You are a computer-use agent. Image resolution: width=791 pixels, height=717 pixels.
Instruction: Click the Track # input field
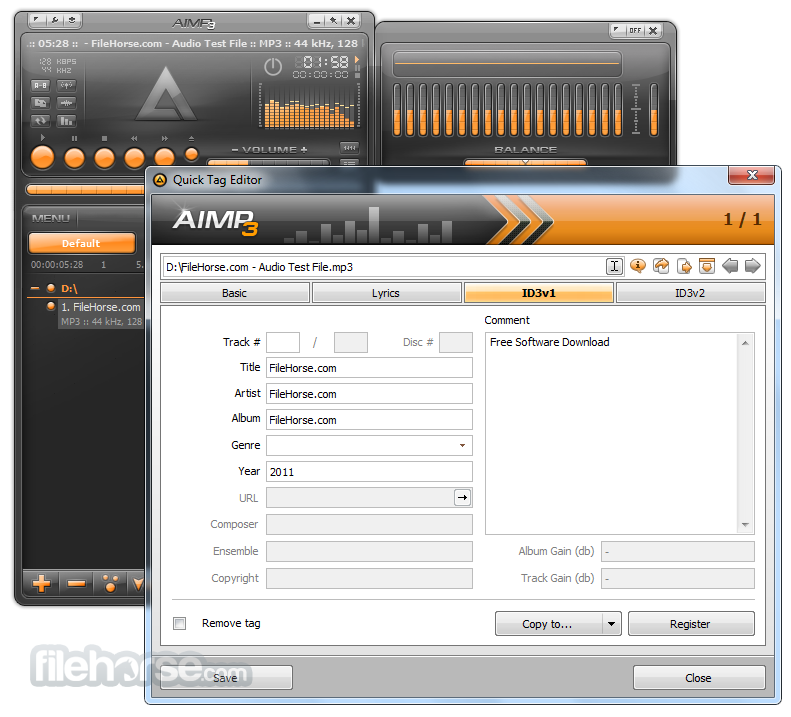[x=283, y=342]
